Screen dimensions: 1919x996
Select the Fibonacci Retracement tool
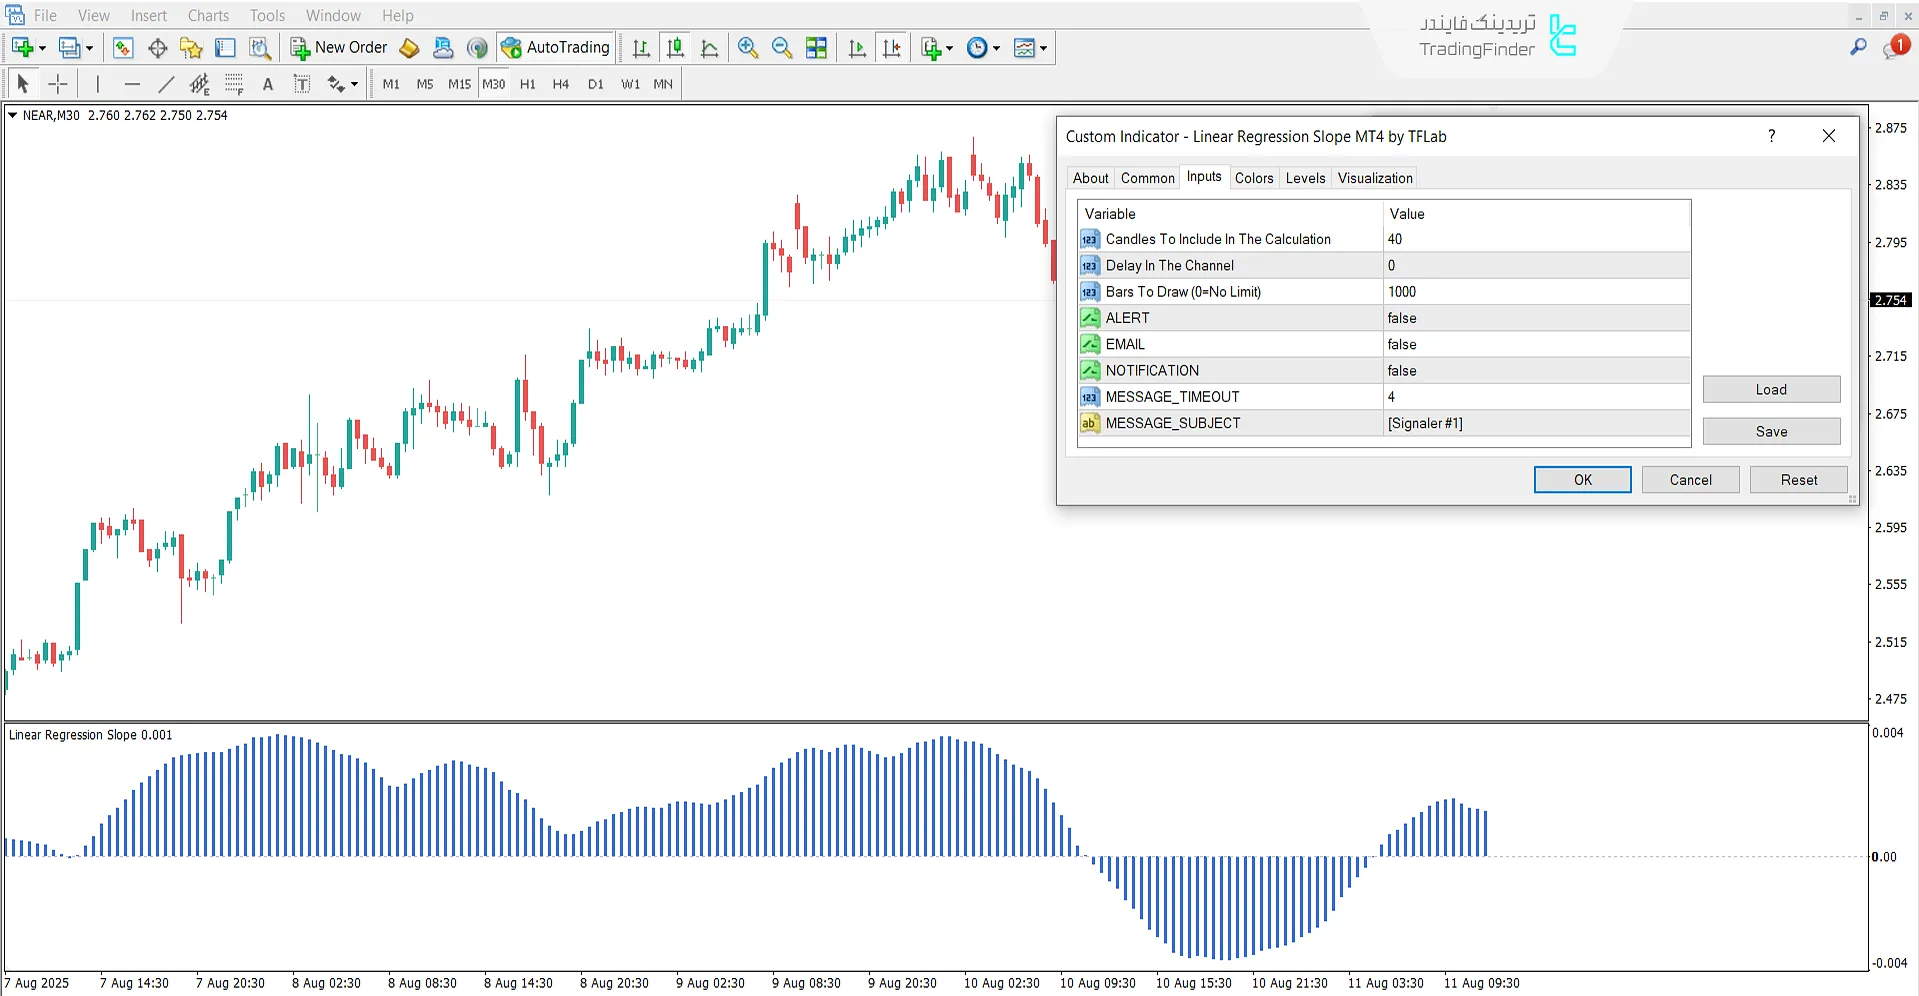[200, 84]
